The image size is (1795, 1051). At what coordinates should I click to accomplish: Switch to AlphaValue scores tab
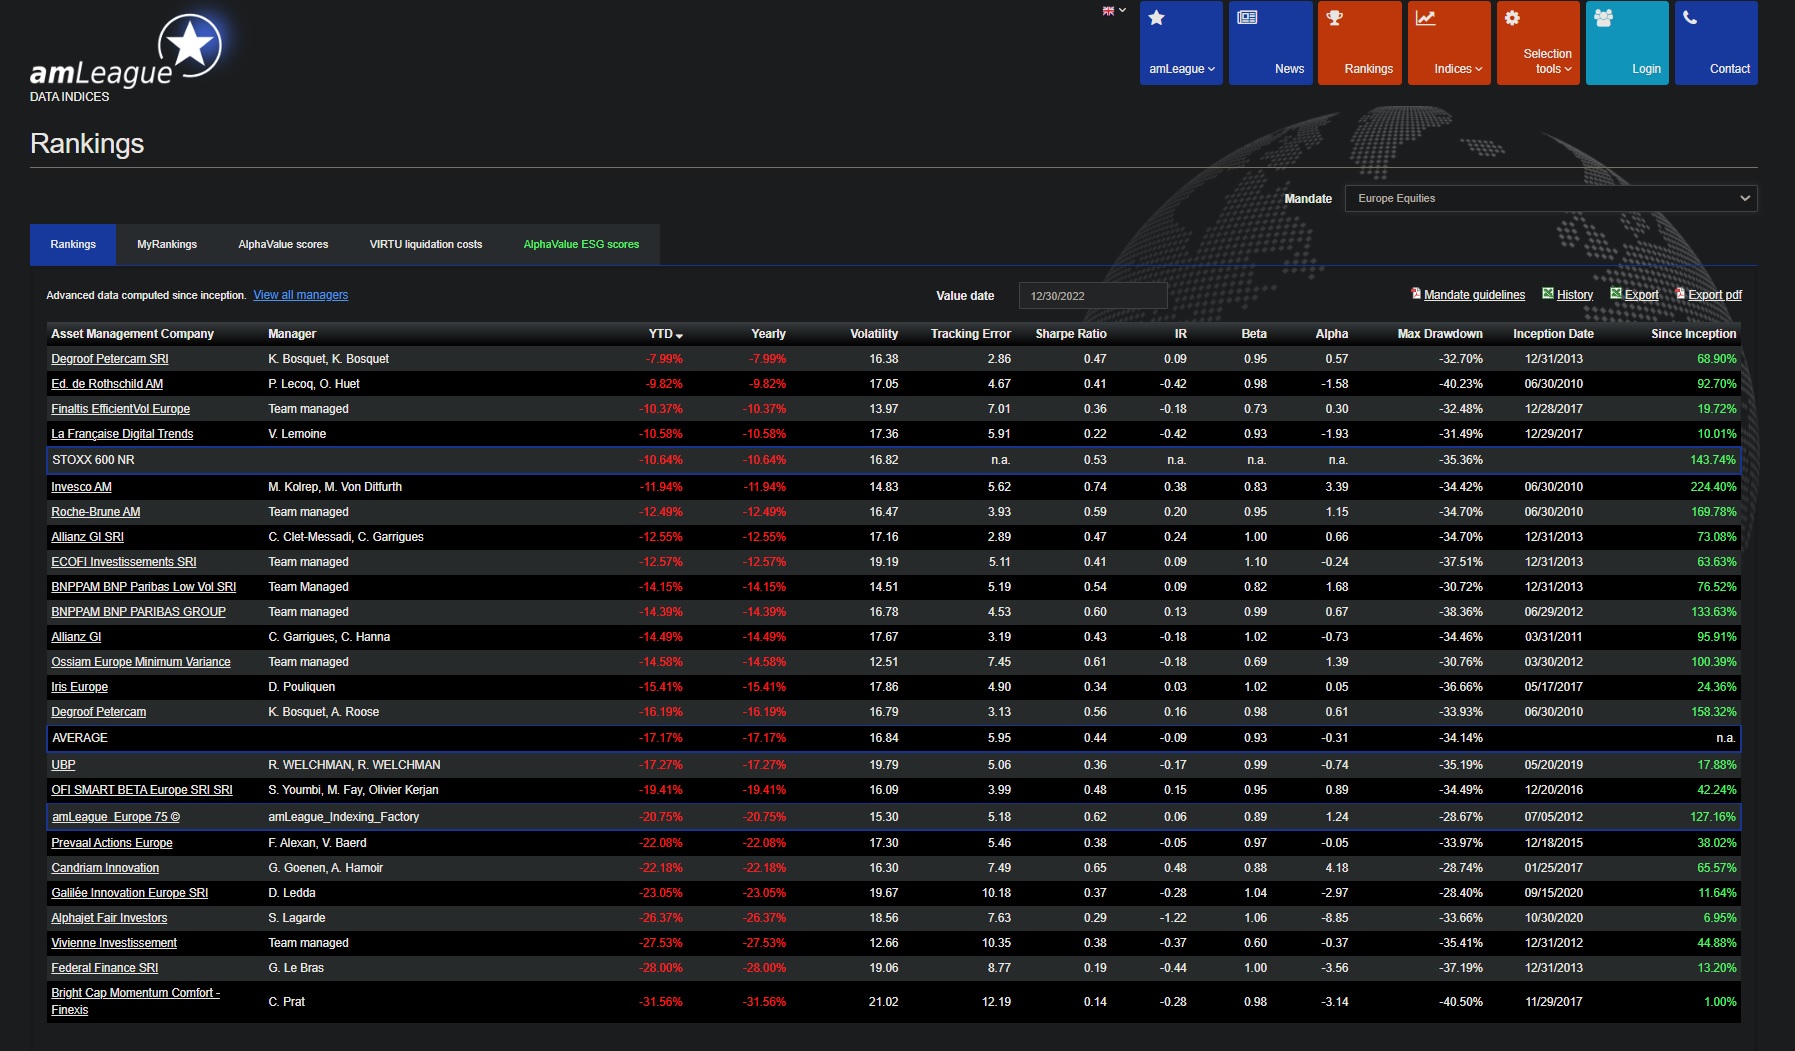click(x=283, y=244)
